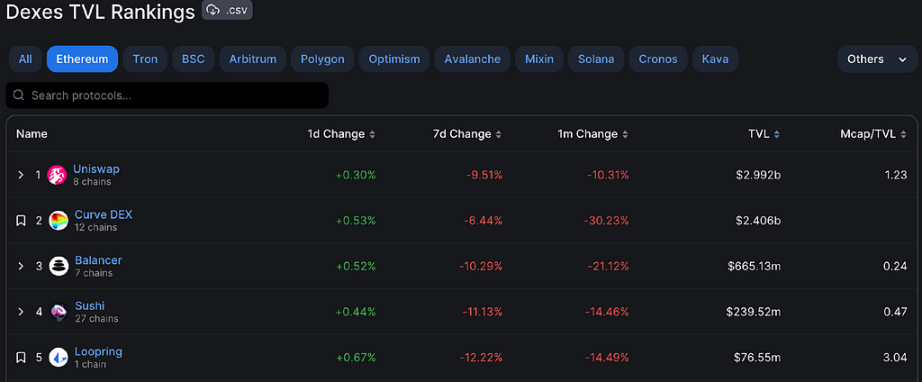Click the Sushi logo icon
Image resolution: width=922 pixels, height=382 pixels.
(x=58, y=311)
